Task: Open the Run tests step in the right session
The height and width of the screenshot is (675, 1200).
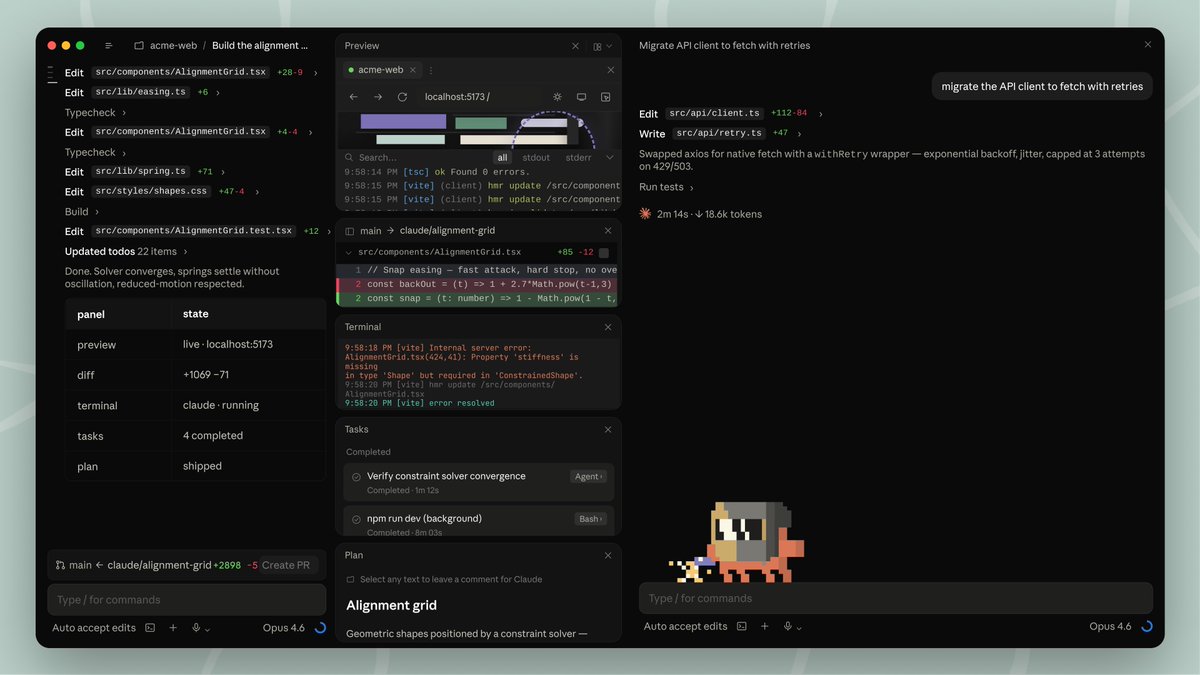Action: [x=664, y=186]
